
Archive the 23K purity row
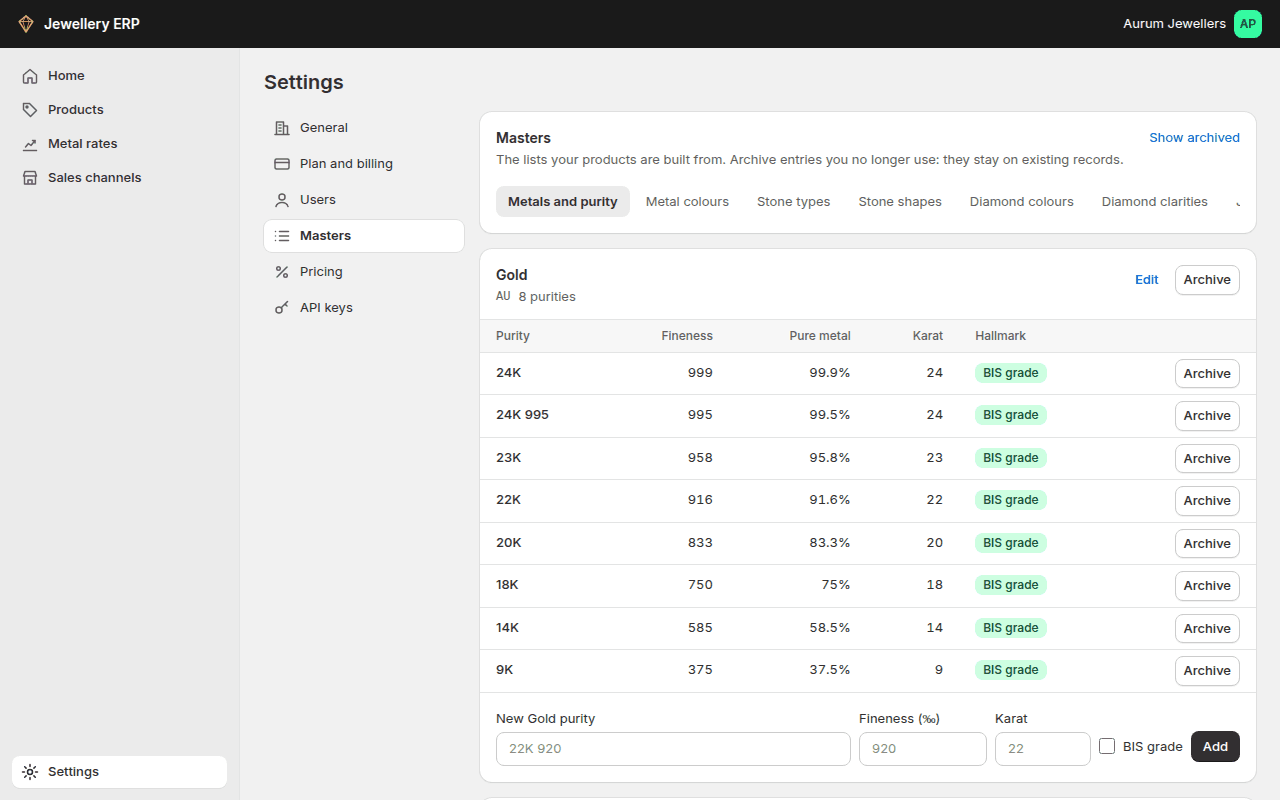1207,459
